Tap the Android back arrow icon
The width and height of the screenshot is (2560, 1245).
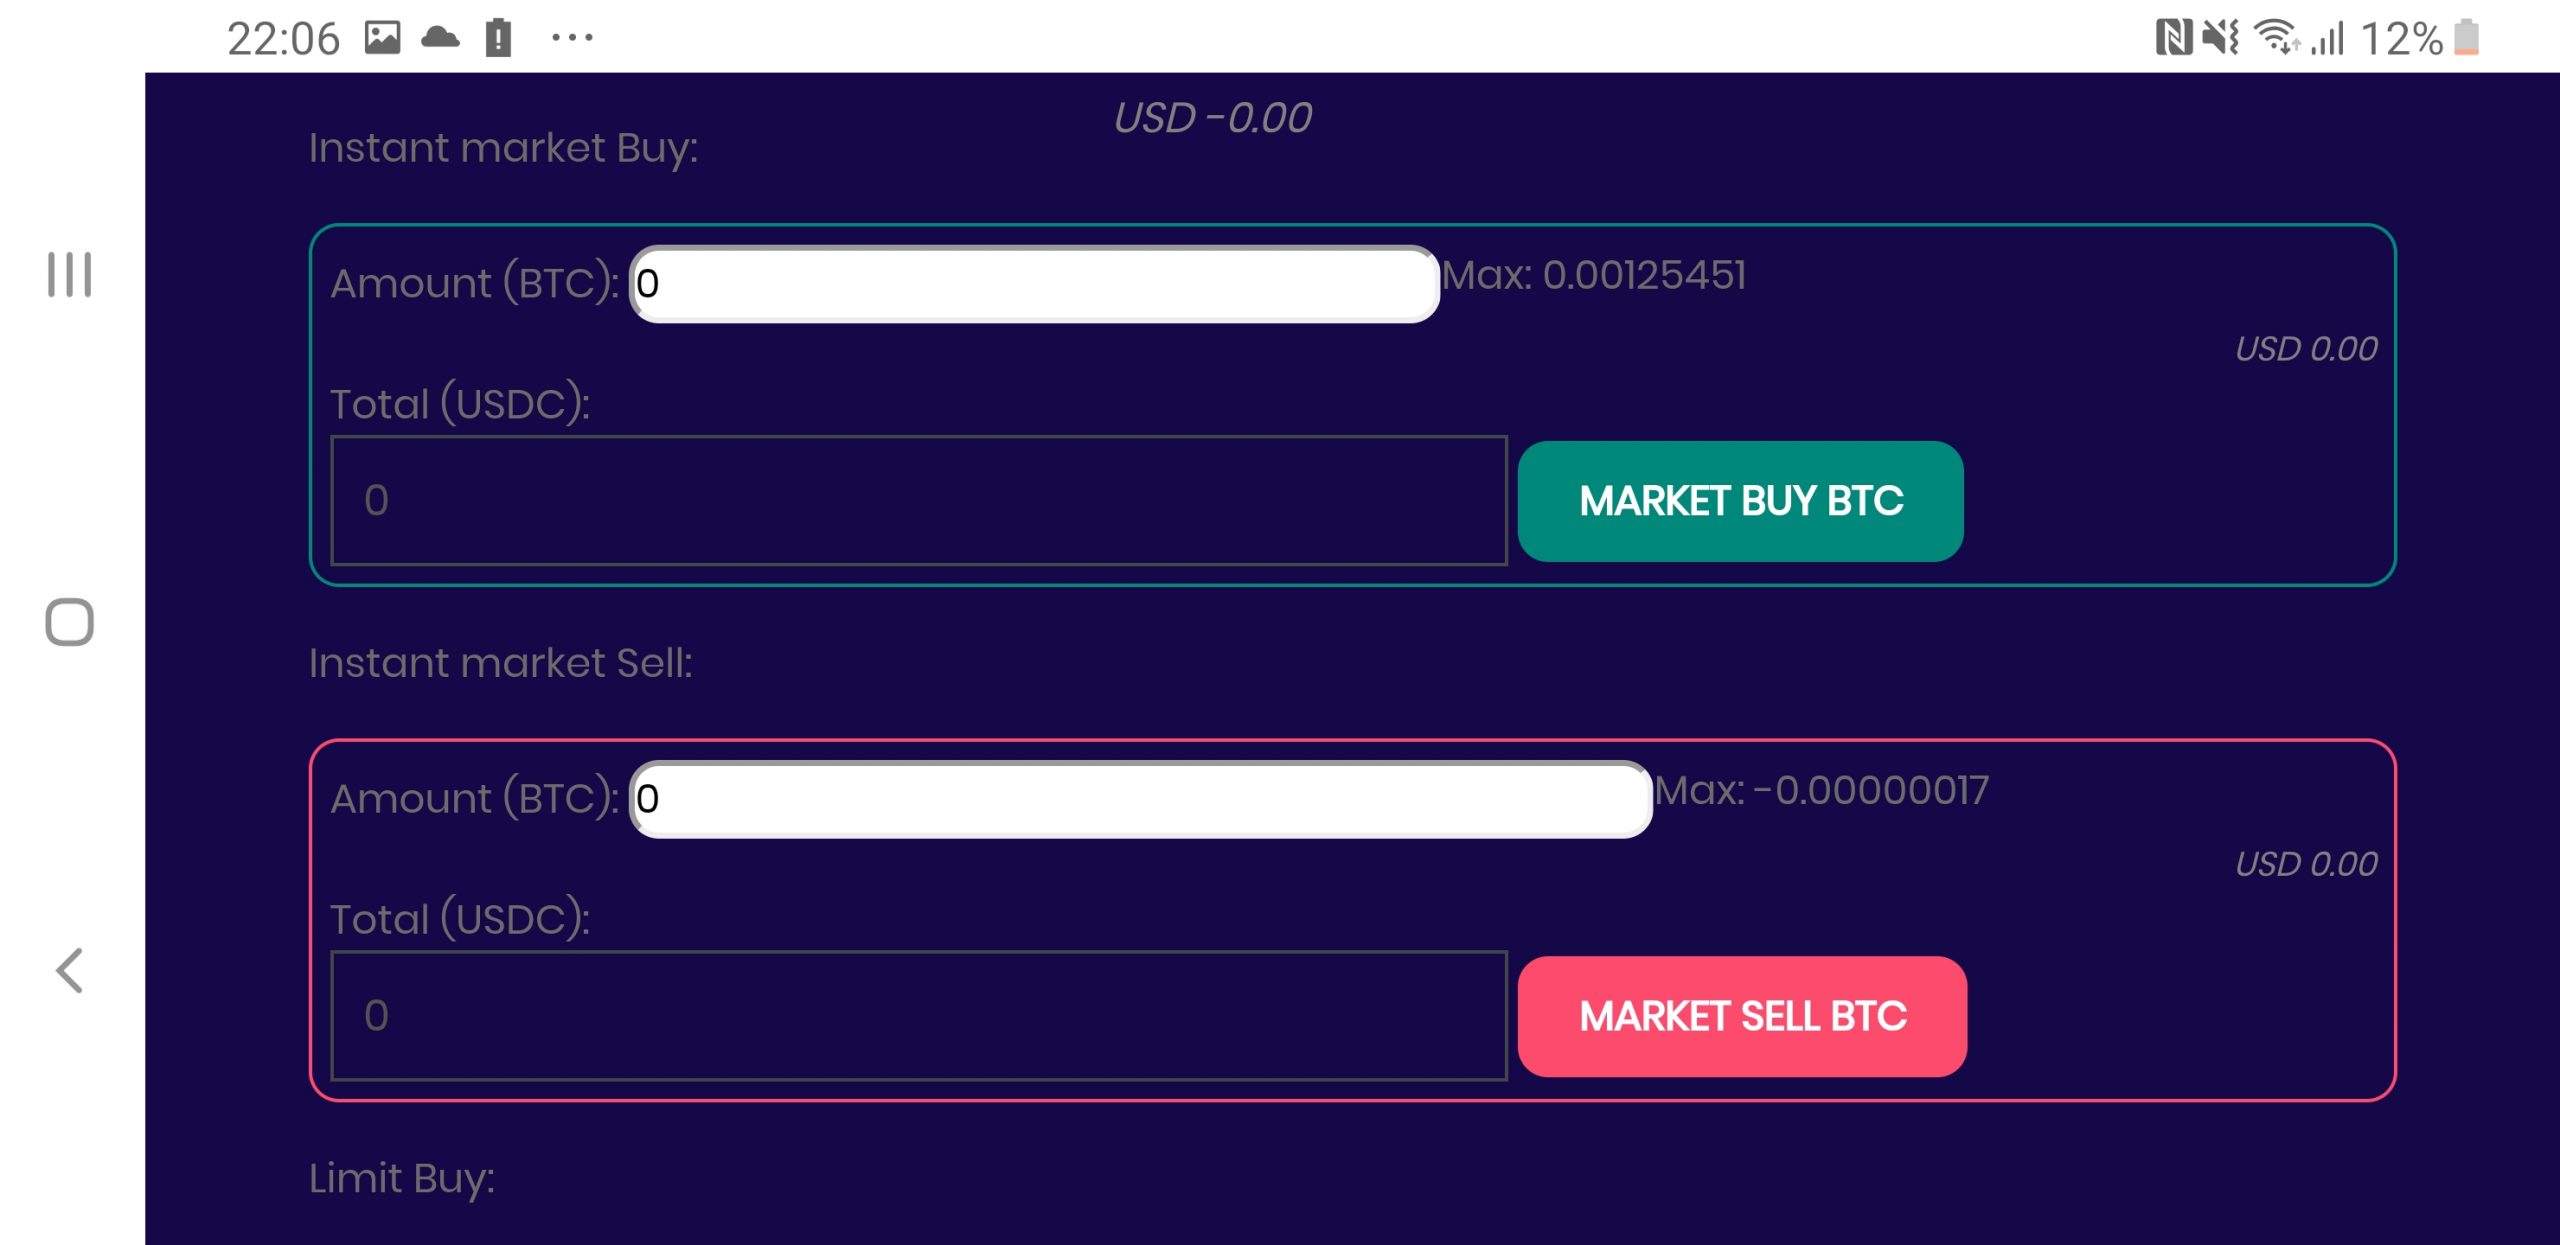click(69, 970)
